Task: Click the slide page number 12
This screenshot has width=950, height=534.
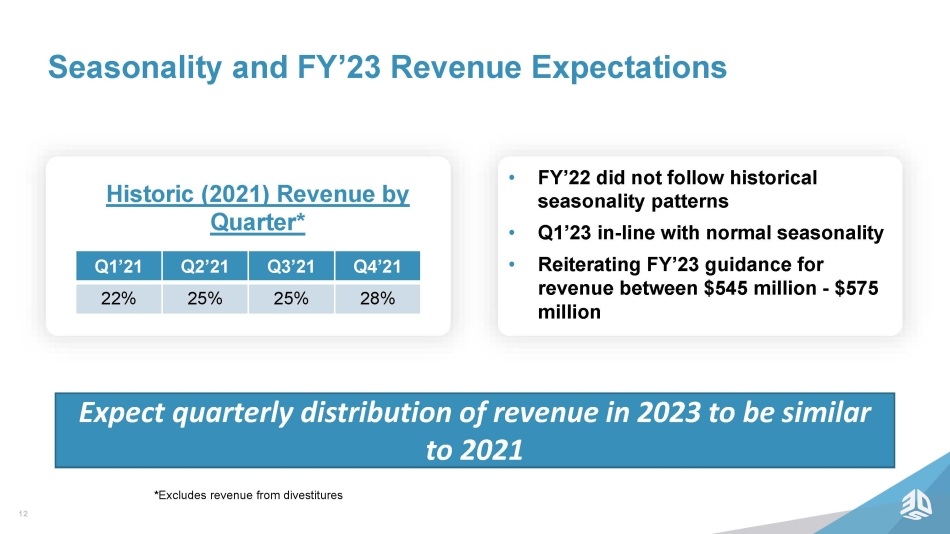Action: click(x=21, y=514)
